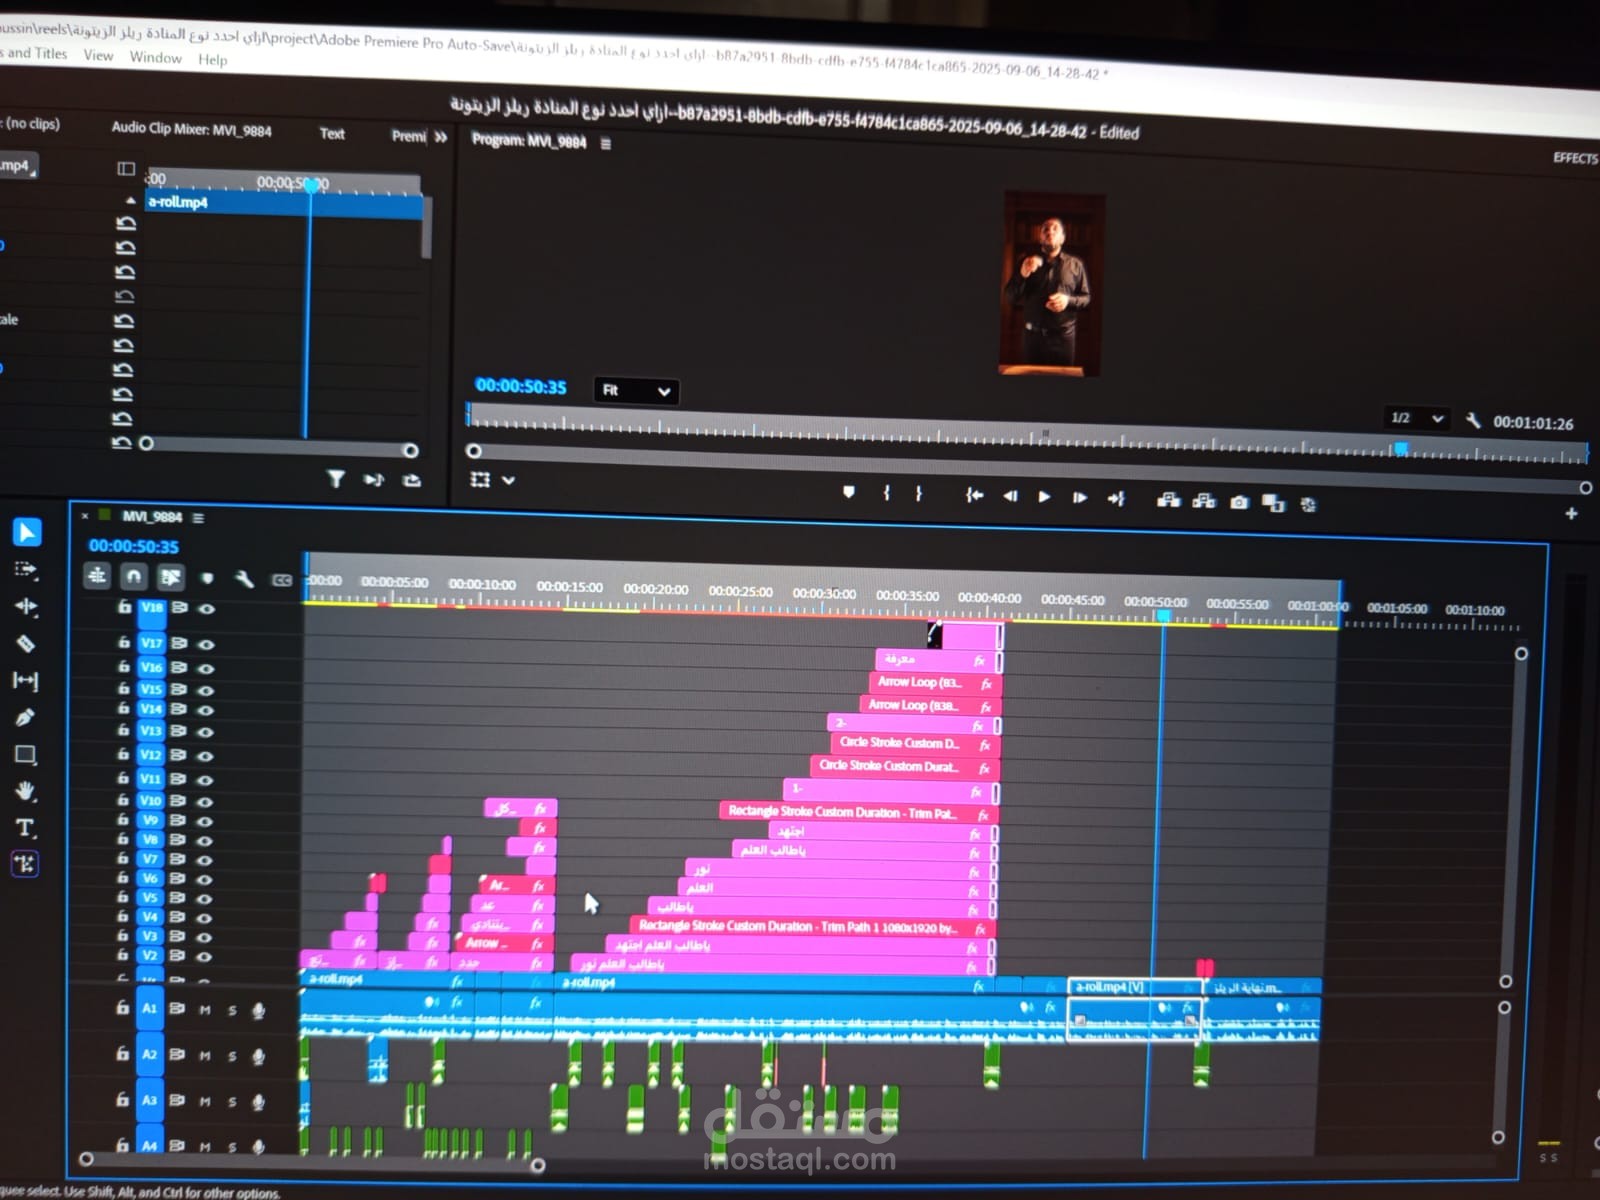Click the Program monitor playhead marker
Screen dimensions: 1600x1200
click(1402, 448)
